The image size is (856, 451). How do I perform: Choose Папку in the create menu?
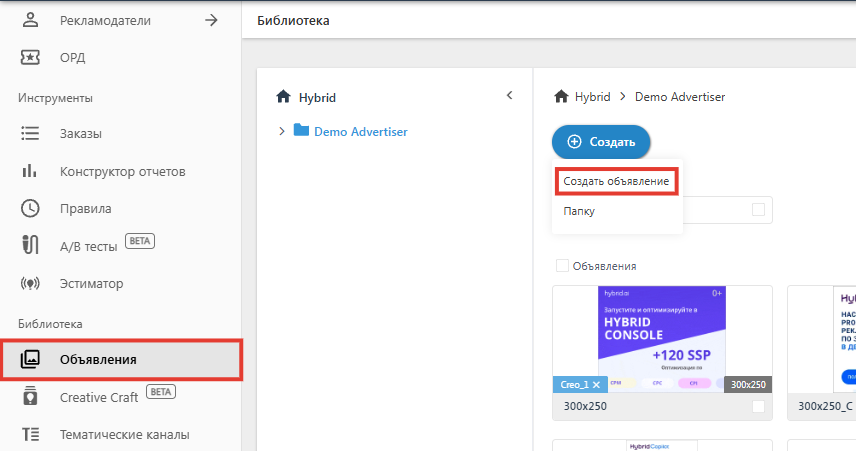tap(580, 211)
